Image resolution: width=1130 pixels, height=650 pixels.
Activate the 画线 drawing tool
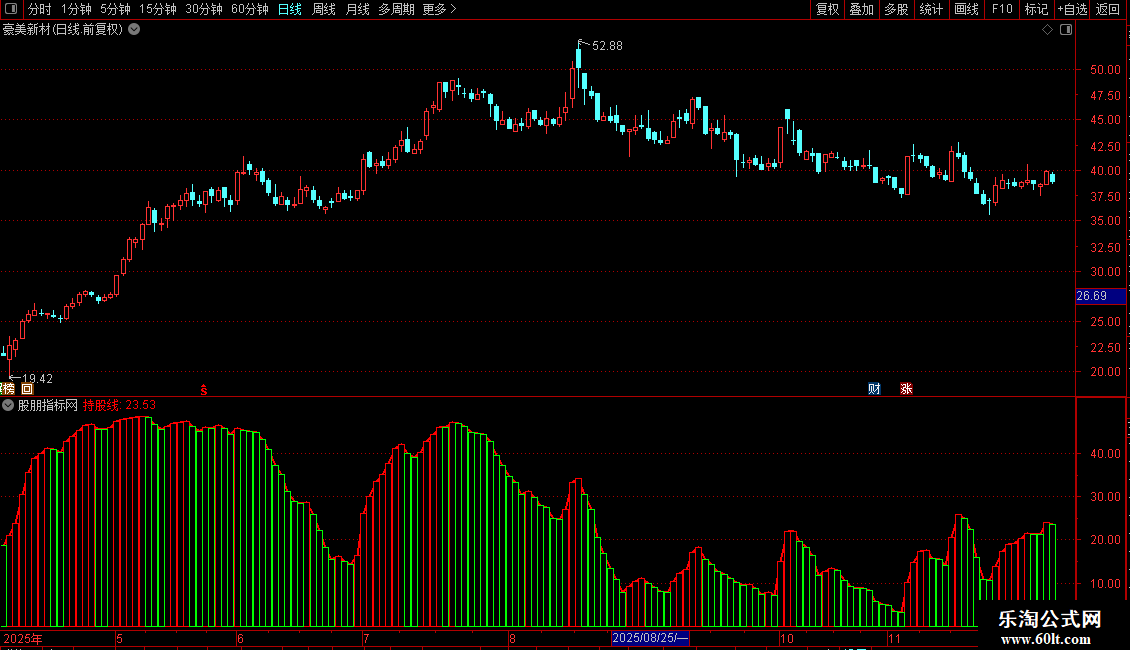tap(966, 9)
